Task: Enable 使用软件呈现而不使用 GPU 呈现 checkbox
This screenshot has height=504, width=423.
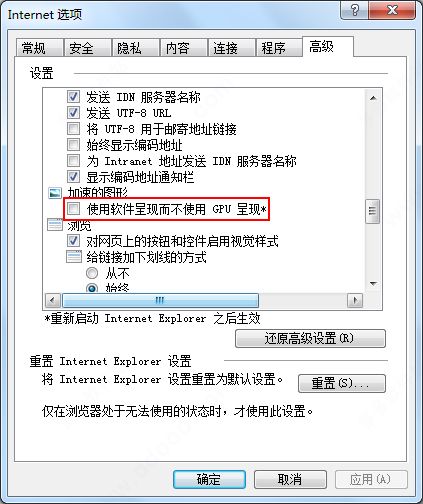Action: (x=73, y=209)
